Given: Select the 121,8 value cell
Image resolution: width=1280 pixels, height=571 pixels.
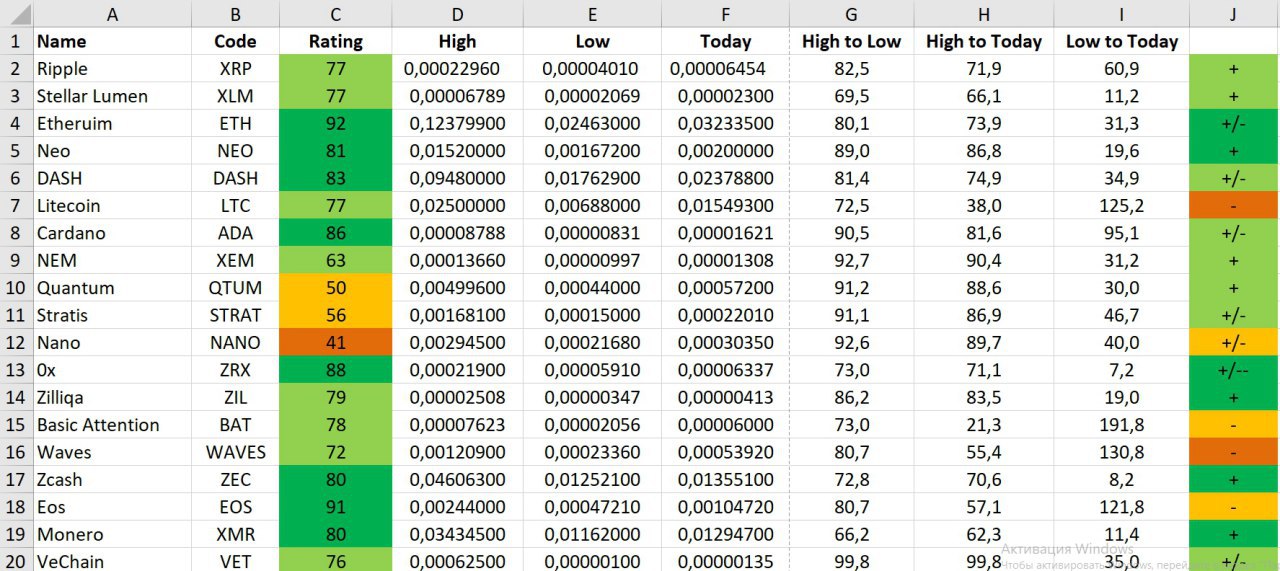Looking at the screenshot, I should pos(1122,507).
